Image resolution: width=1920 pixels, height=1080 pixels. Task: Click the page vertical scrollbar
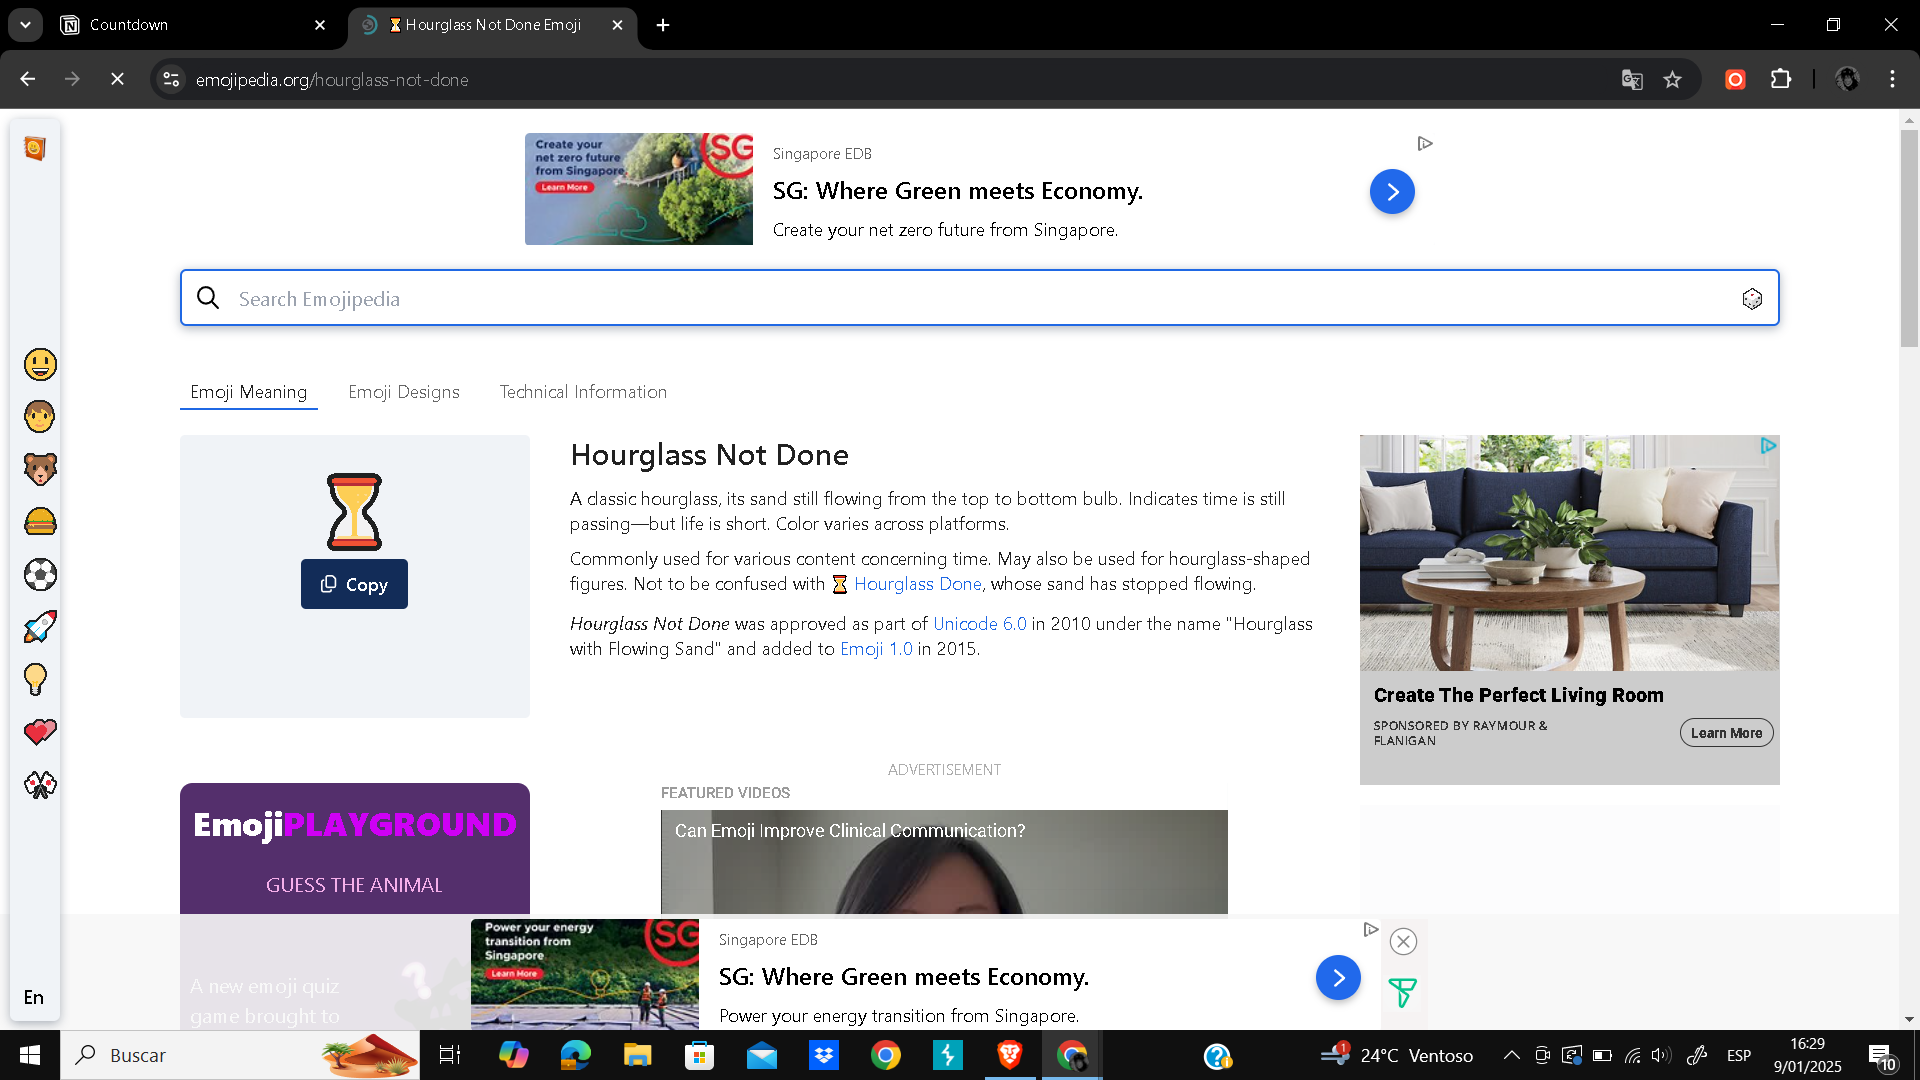(1909, 238)
